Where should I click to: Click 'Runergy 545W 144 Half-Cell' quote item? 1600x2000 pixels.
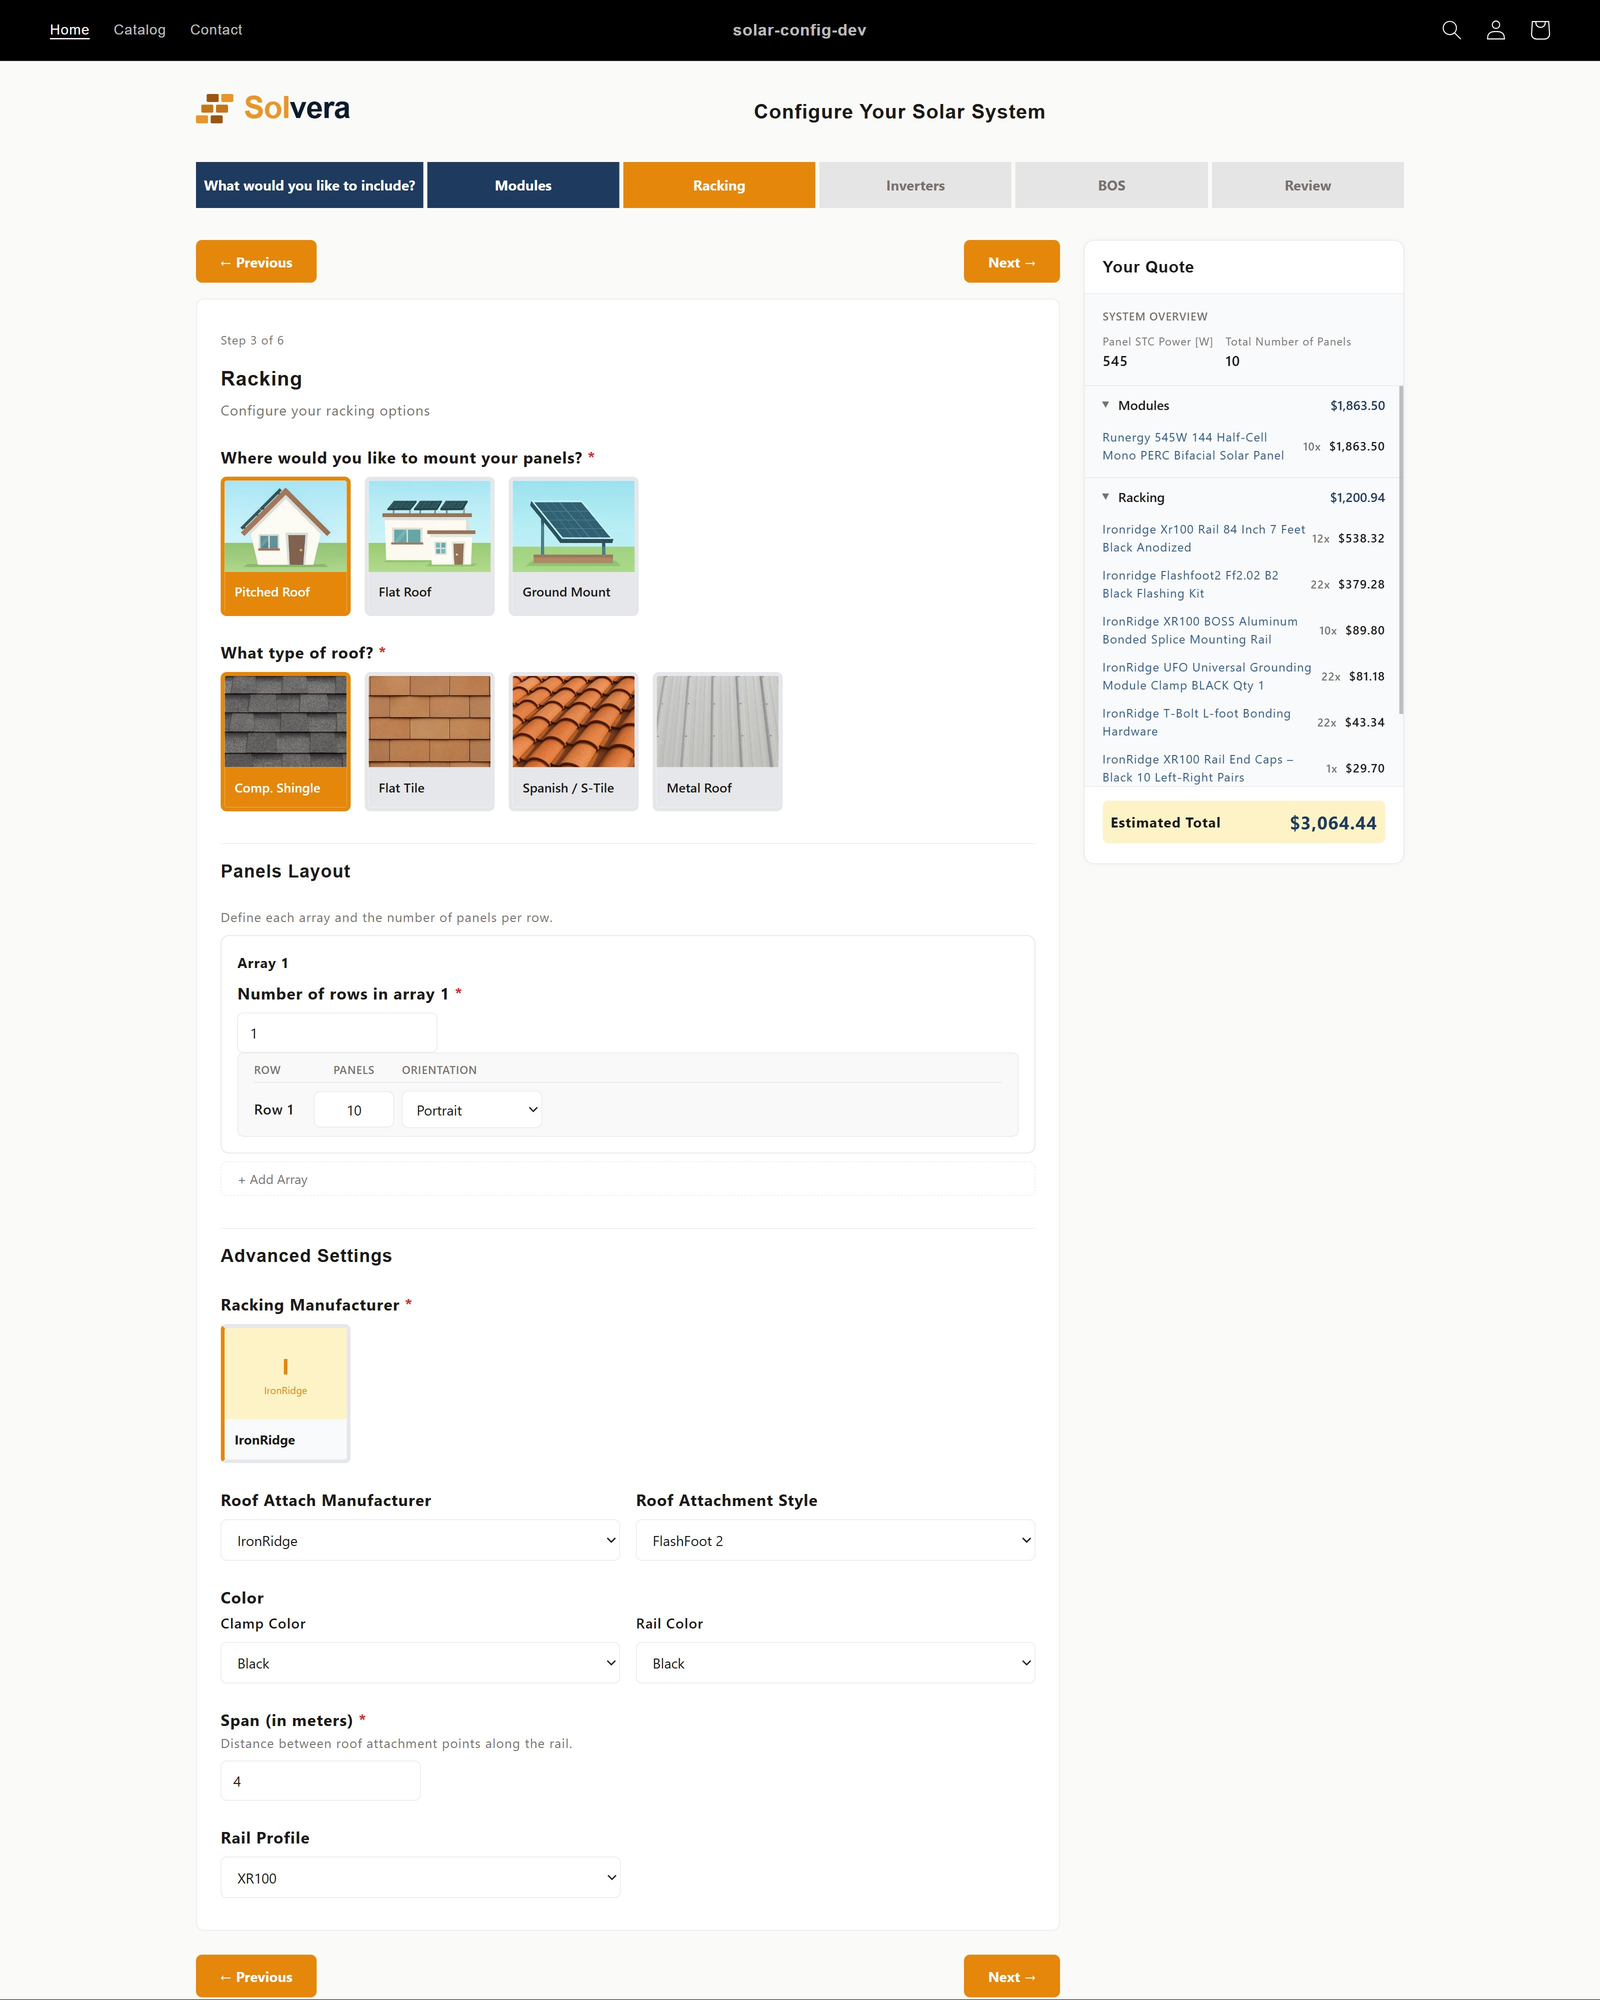pos(1193,446)
